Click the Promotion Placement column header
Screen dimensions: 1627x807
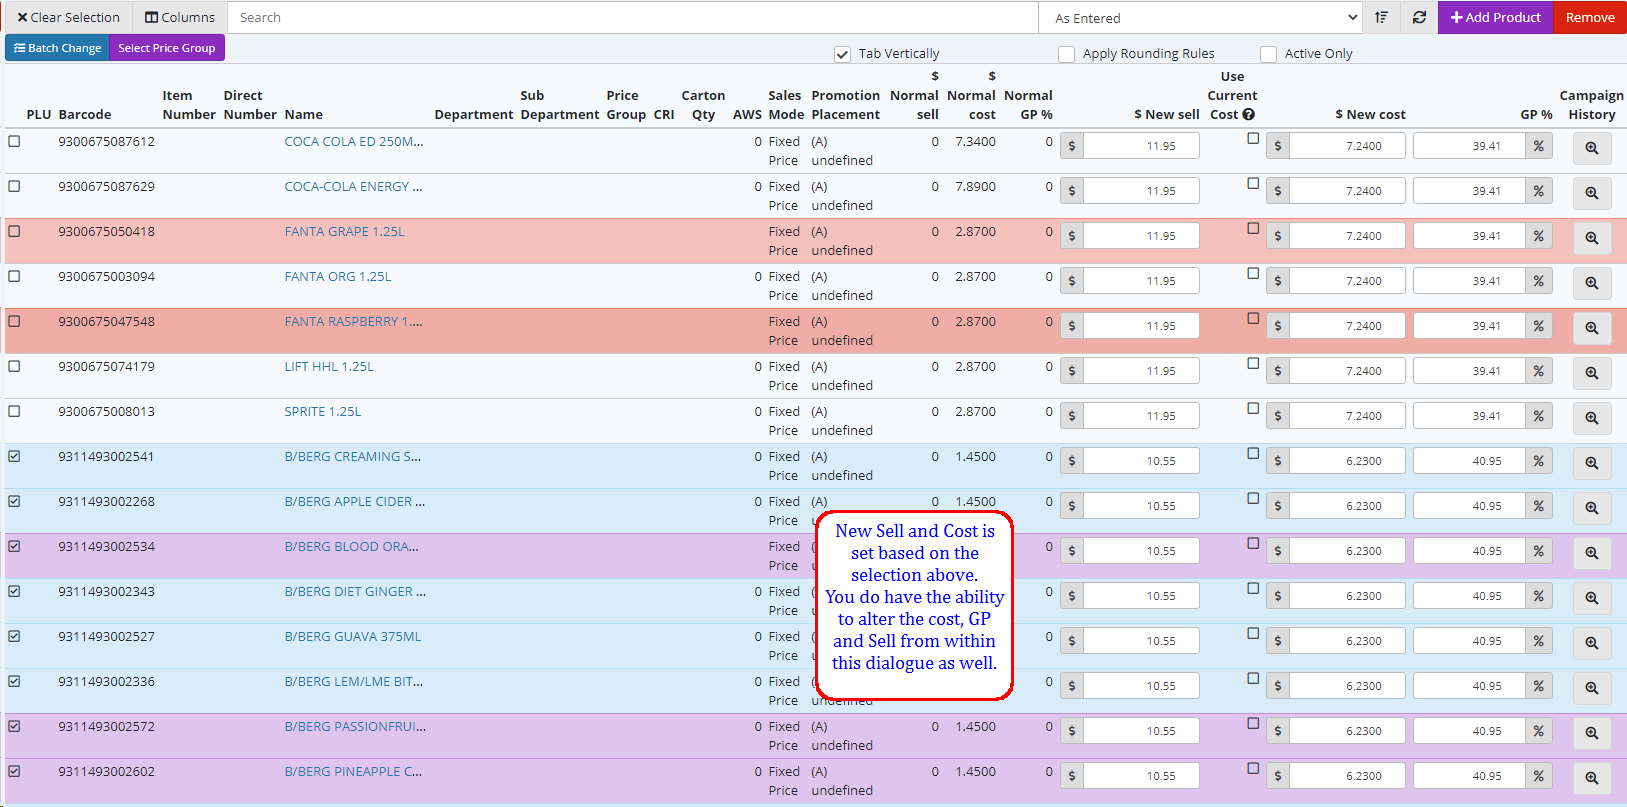coord(846,105)
